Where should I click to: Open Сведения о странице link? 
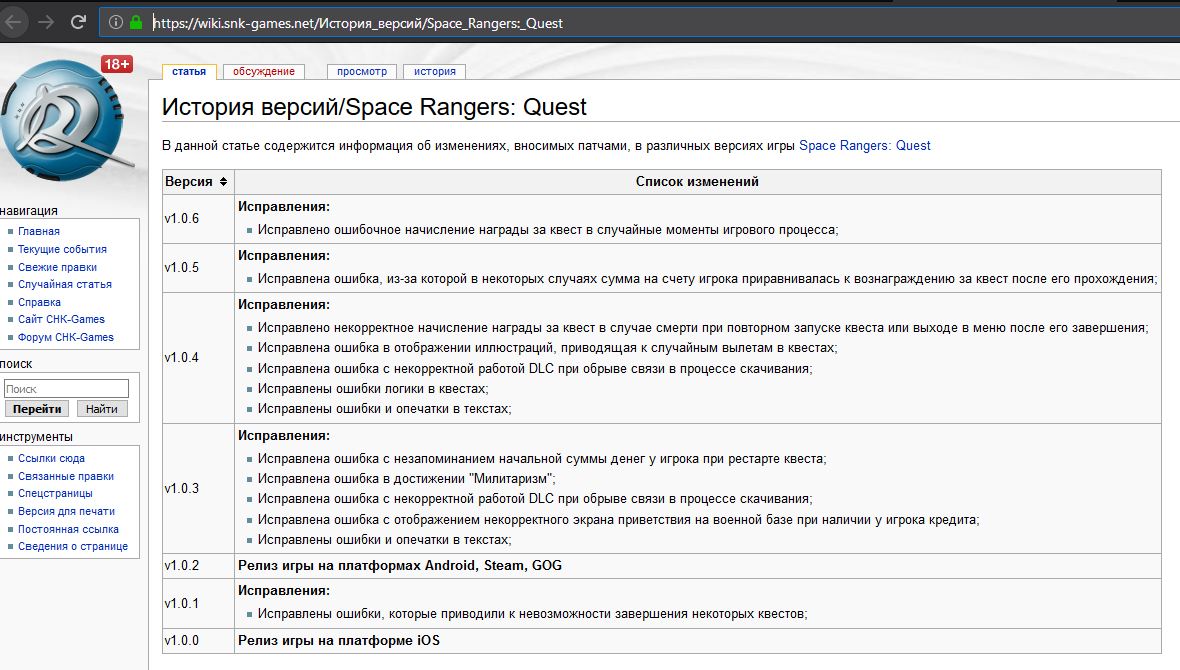click(73, 547)
